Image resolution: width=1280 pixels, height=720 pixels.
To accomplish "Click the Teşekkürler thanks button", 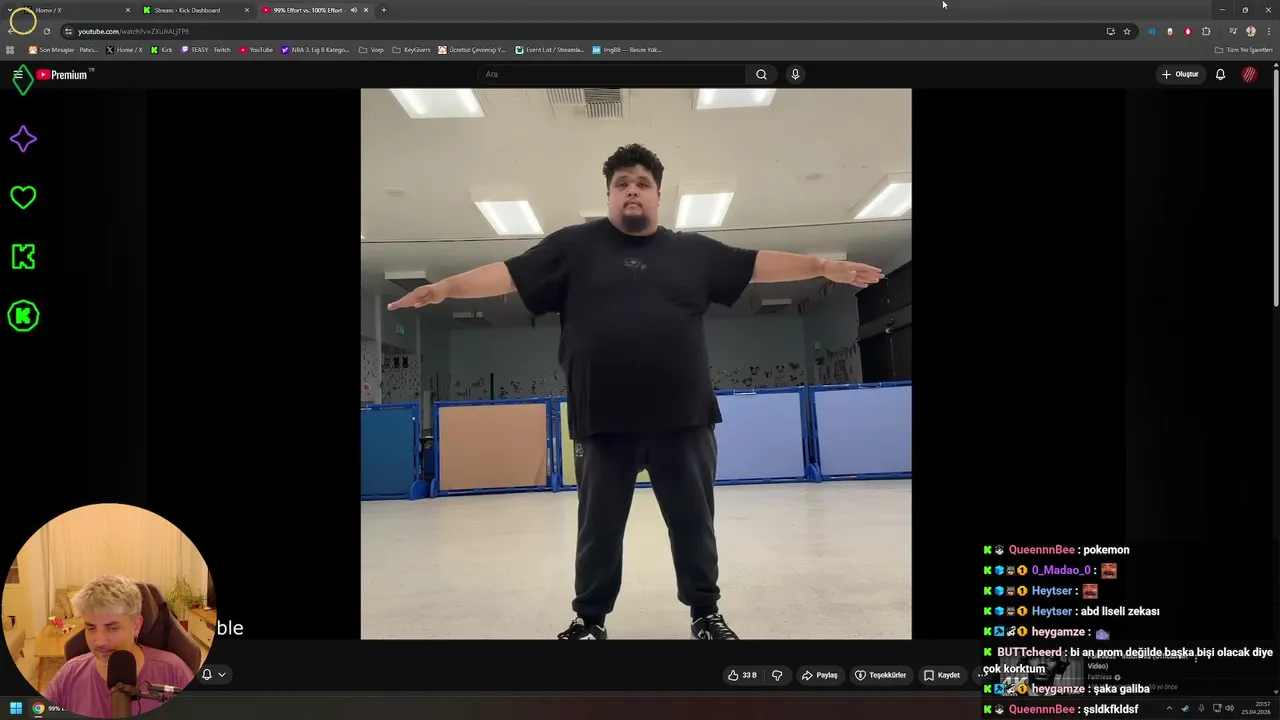I will click(880, 675).
